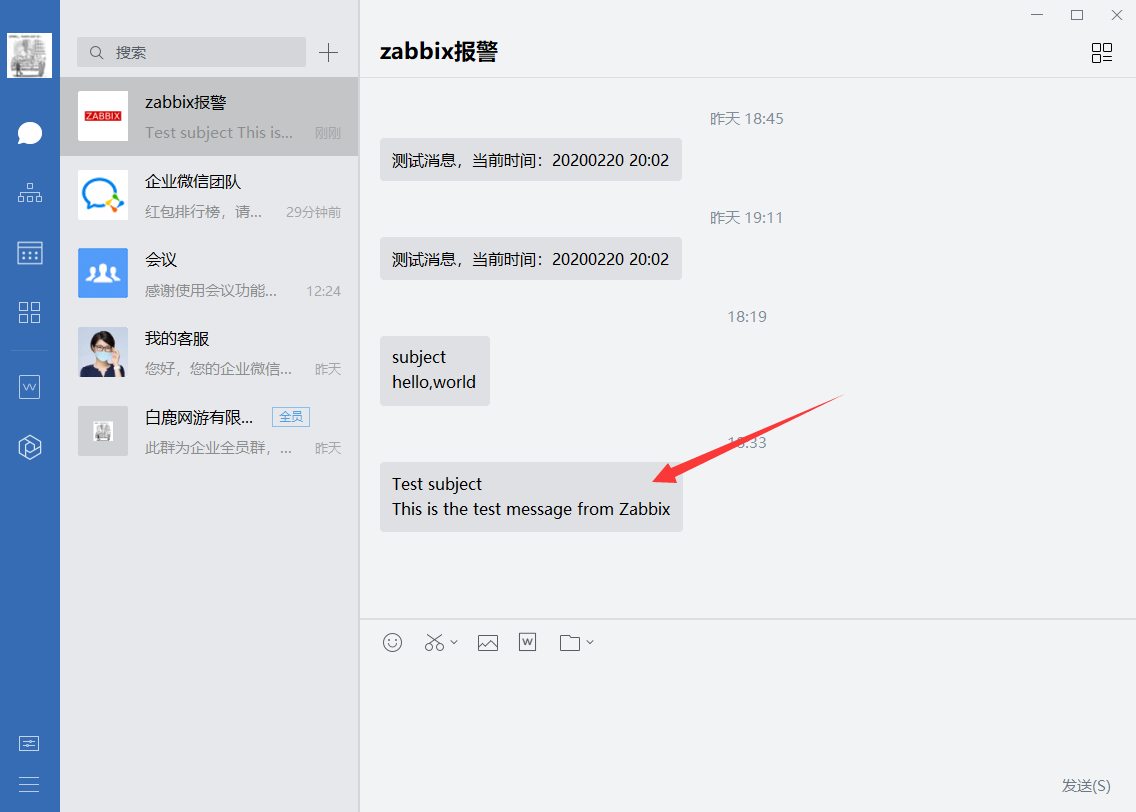The image size is (1136, 812).
Task: Click the 全员 tag badge
Action: click(x=291, y=417)
